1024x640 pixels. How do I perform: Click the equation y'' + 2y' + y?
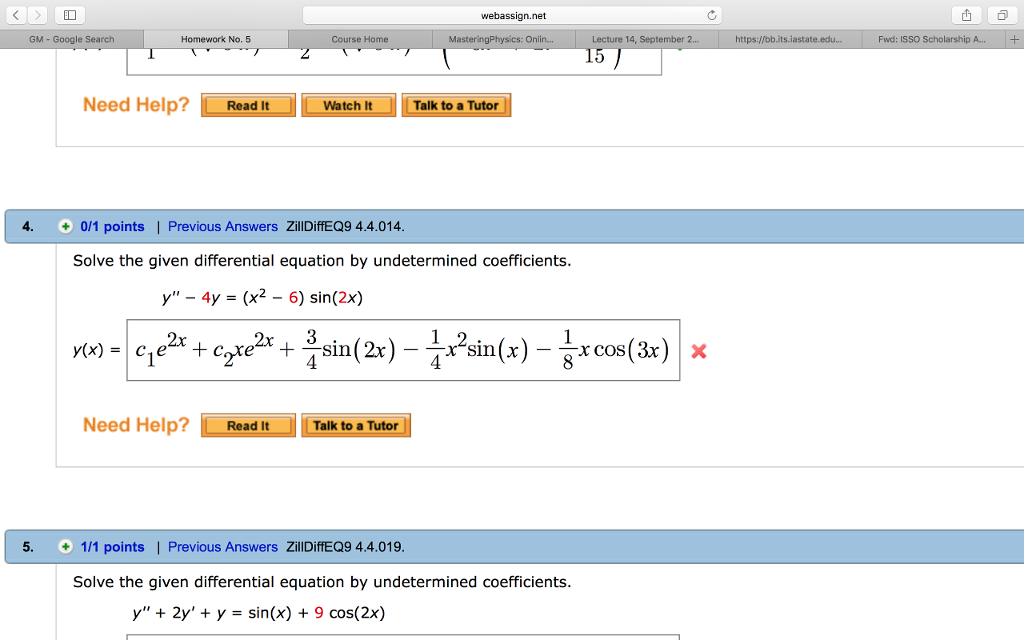tap(259, 613)
